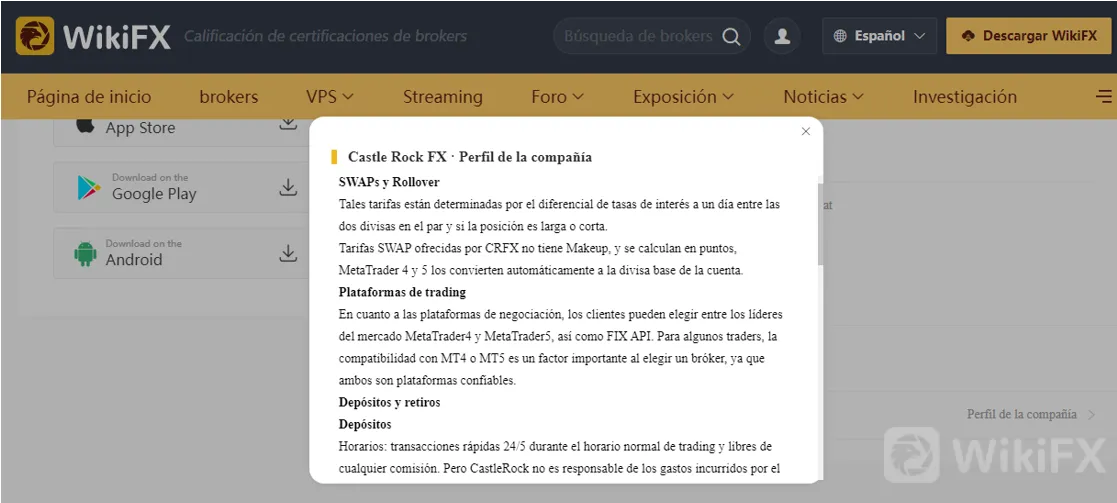Click the search magnifier icon
1117x503 pixels.
pos(731,36)
